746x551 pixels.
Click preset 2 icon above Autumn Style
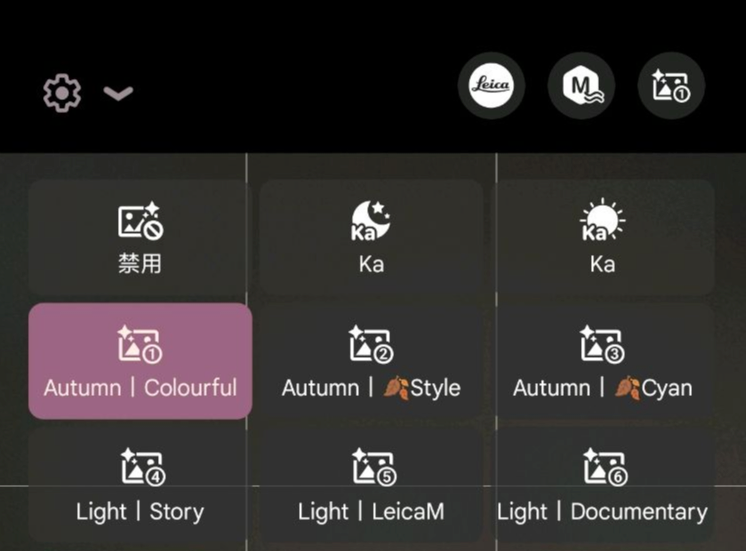click(371, 344)
